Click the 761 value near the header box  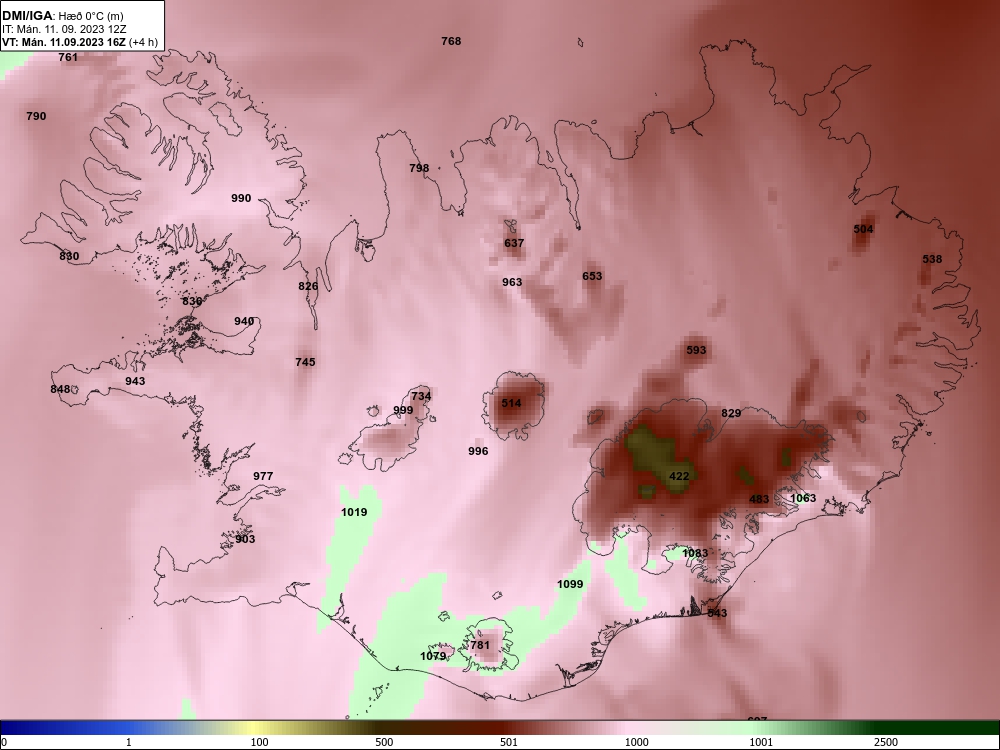tap(68, 57)
